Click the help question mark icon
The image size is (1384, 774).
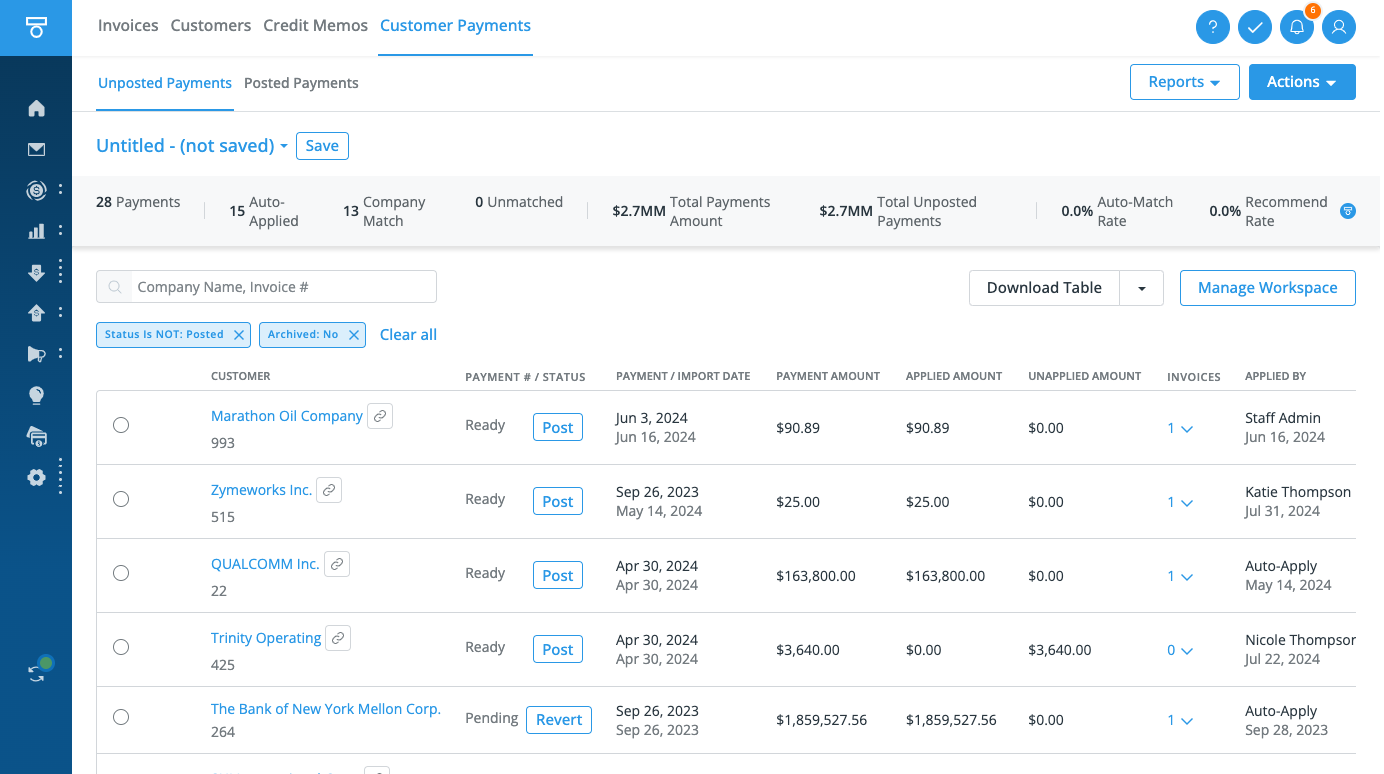click(x=1213, y=27)
